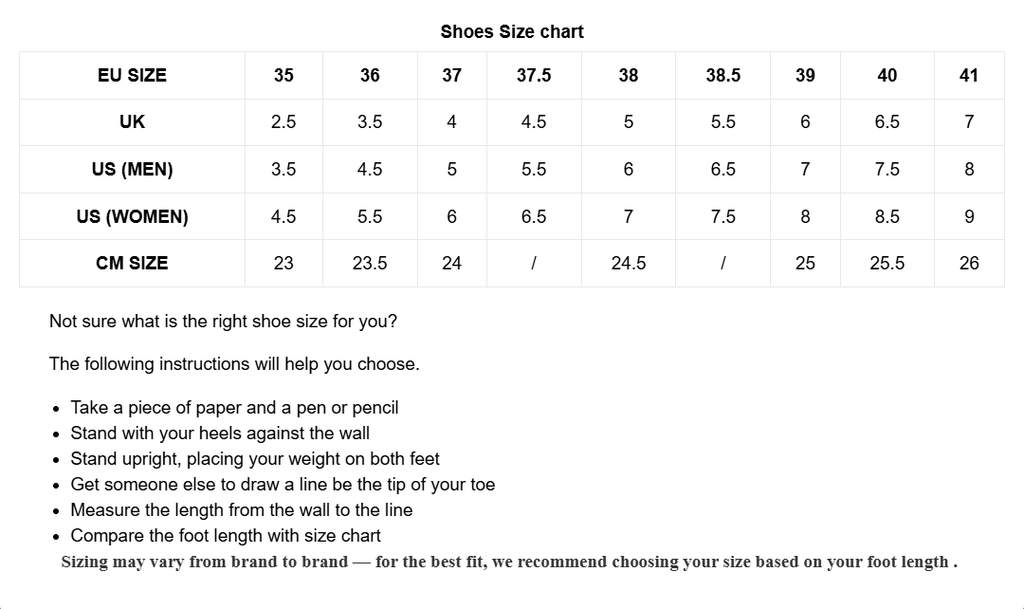Click the US (MEN) row label
Screen dimensions: 1024x609
tap(132, 169)
